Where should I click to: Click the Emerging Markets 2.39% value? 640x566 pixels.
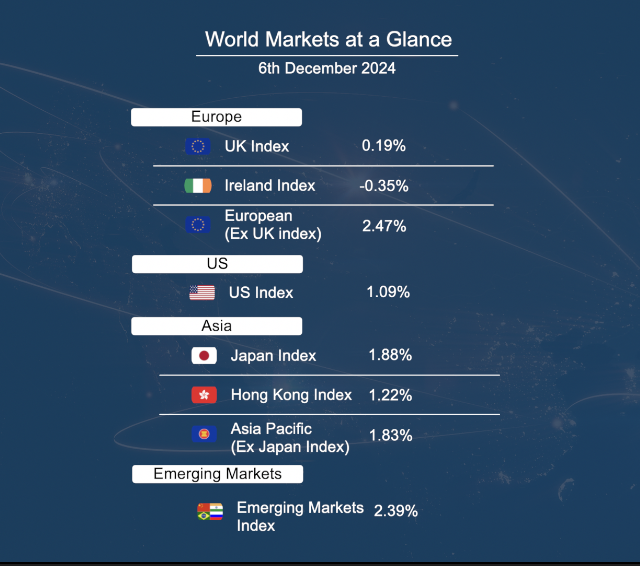[x=396, y=510]
